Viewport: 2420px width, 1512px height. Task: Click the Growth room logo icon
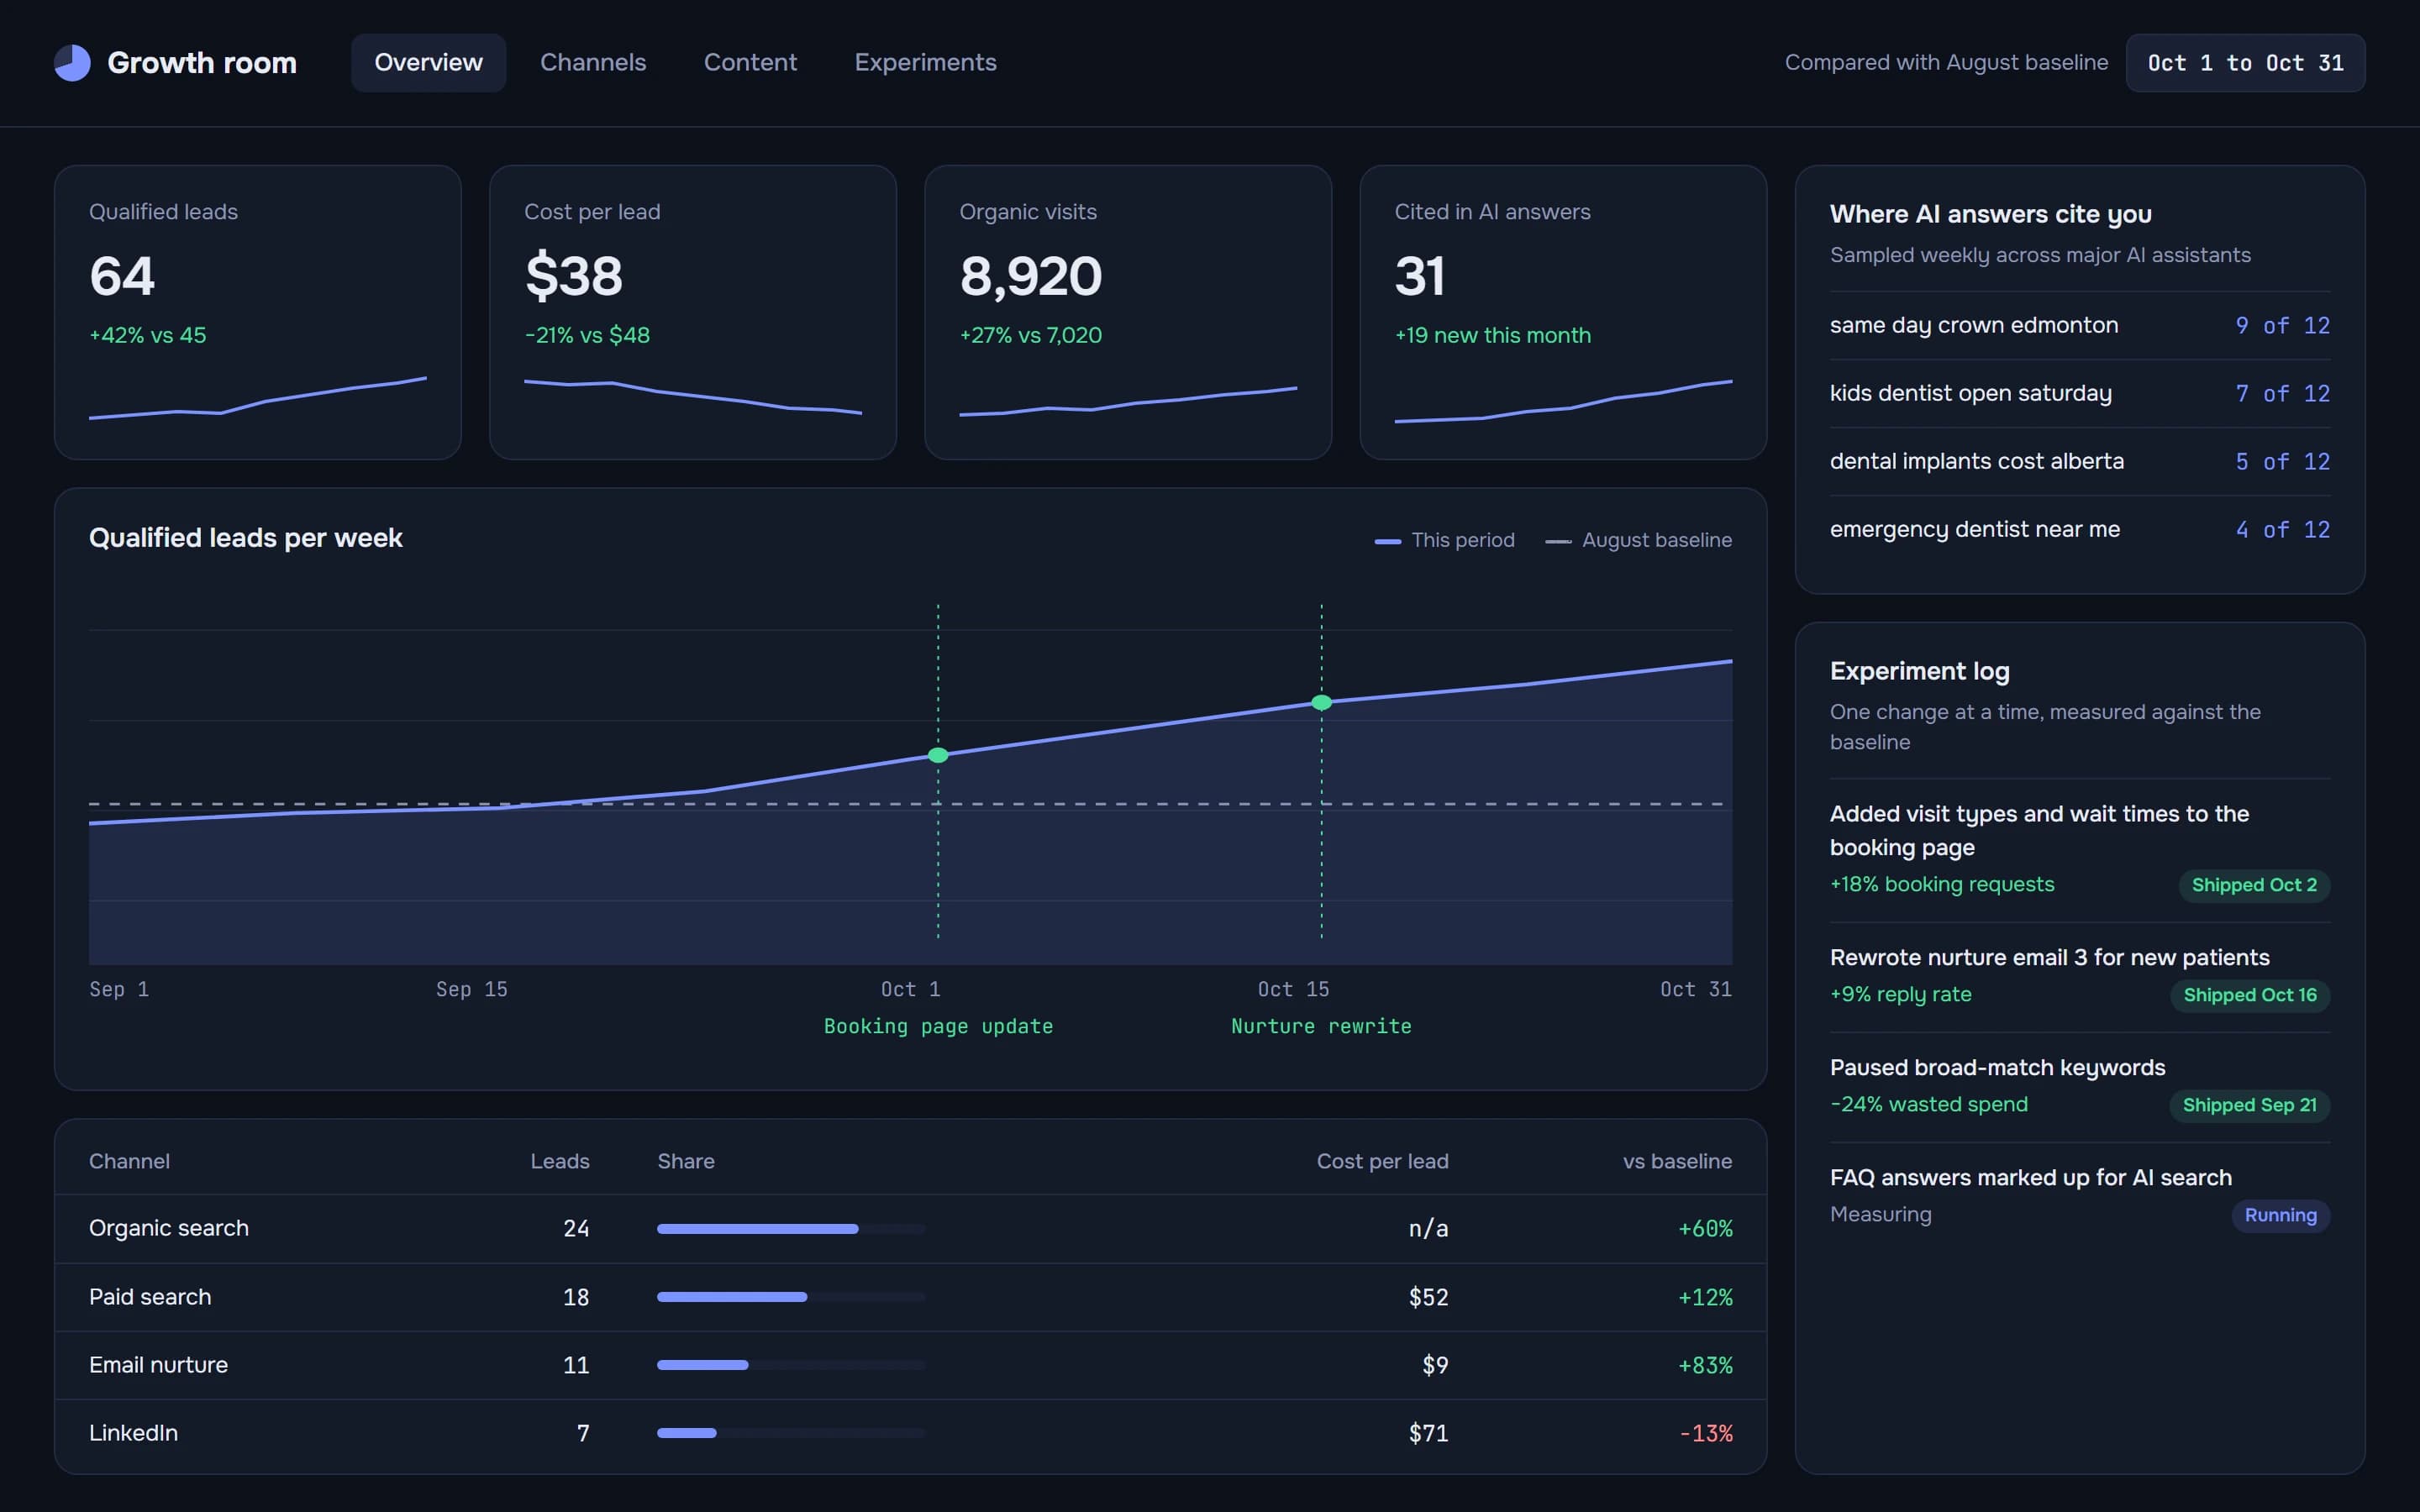[72, 63]
